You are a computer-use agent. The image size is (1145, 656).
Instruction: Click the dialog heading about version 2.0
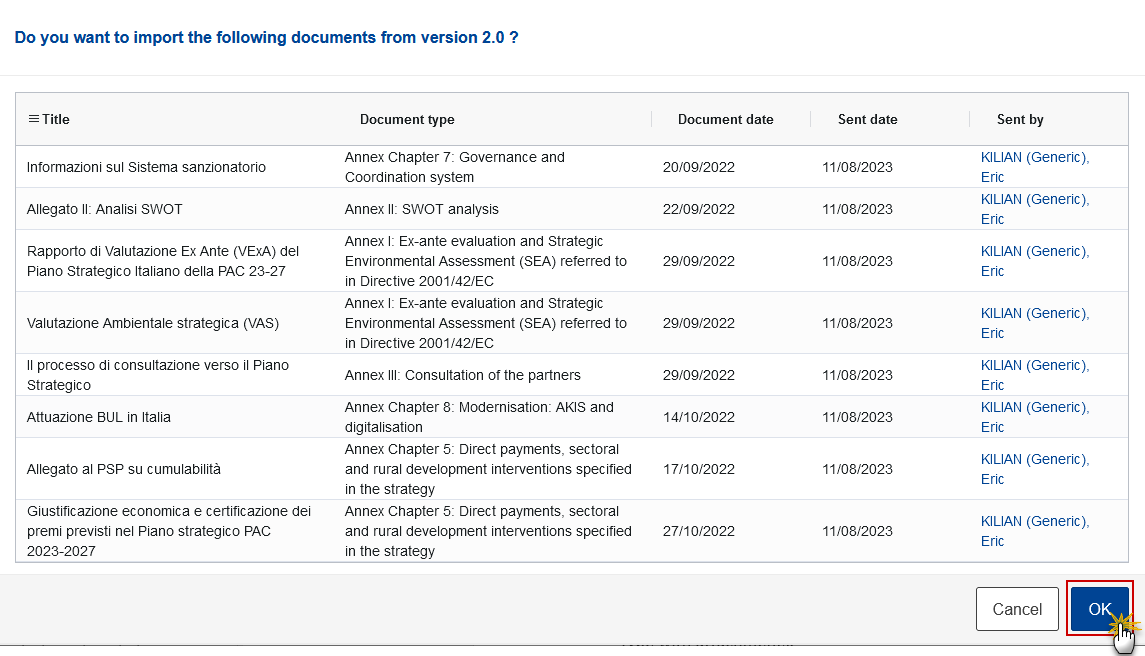coord(267,37)
